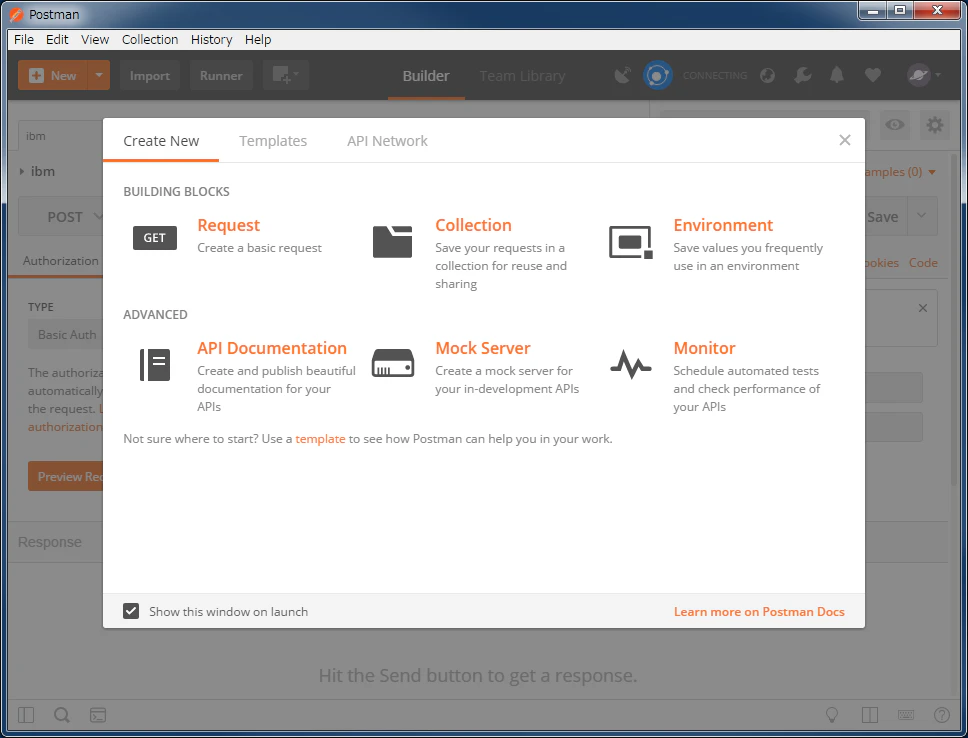Open the View menu
Image resolution: width=968 pixels, height=738 pixels.
click(x=95, y=40)
